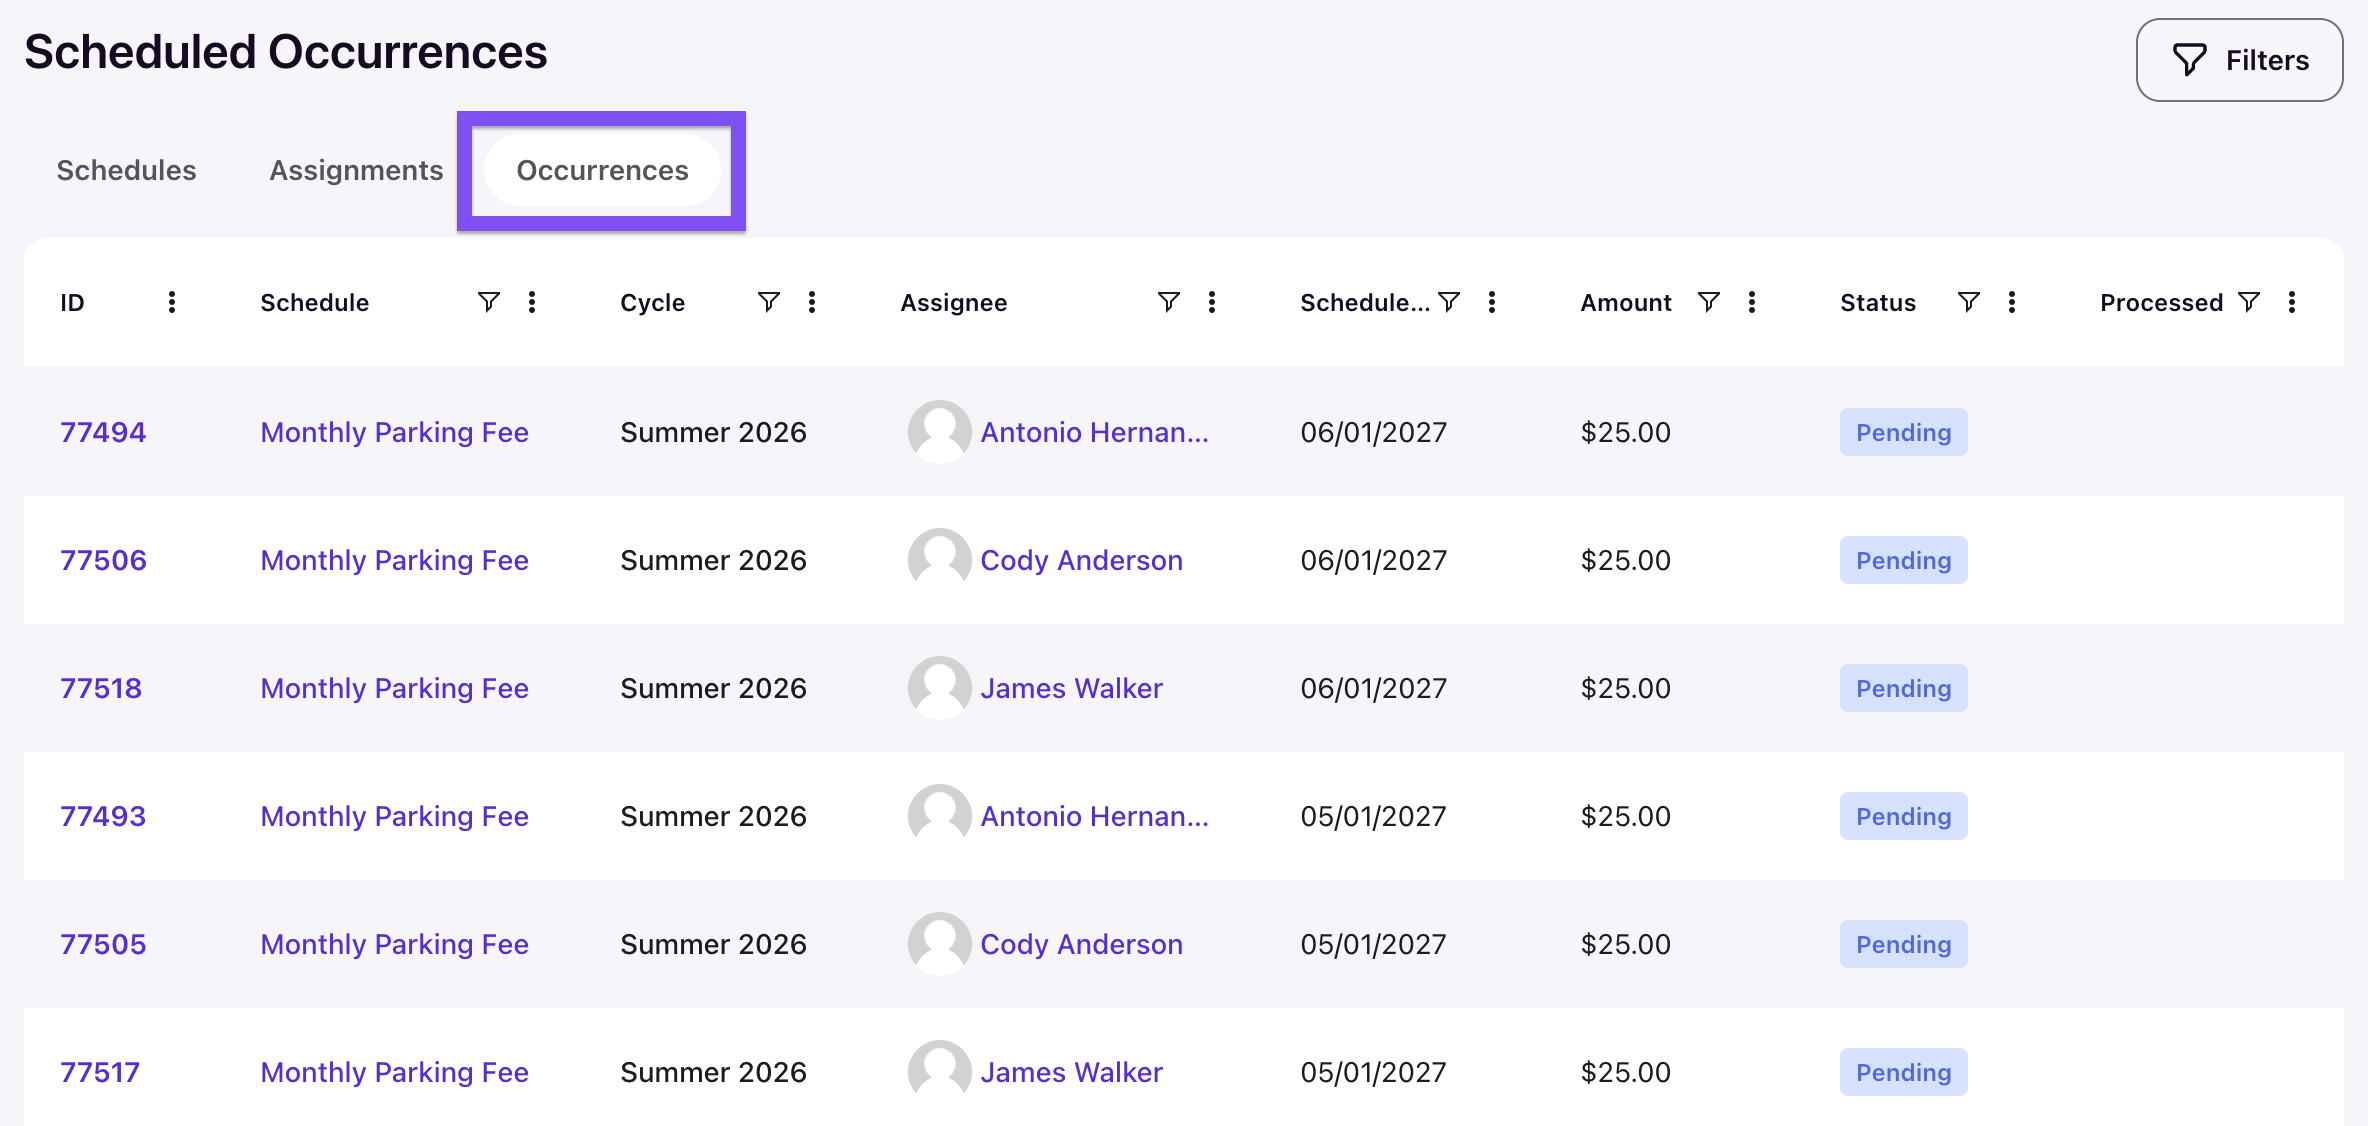Viewport: 2368px width, 1126px height.
Task: Filter the Scheduled date column
Action: pyautogui.click(x=1448, y=302)
